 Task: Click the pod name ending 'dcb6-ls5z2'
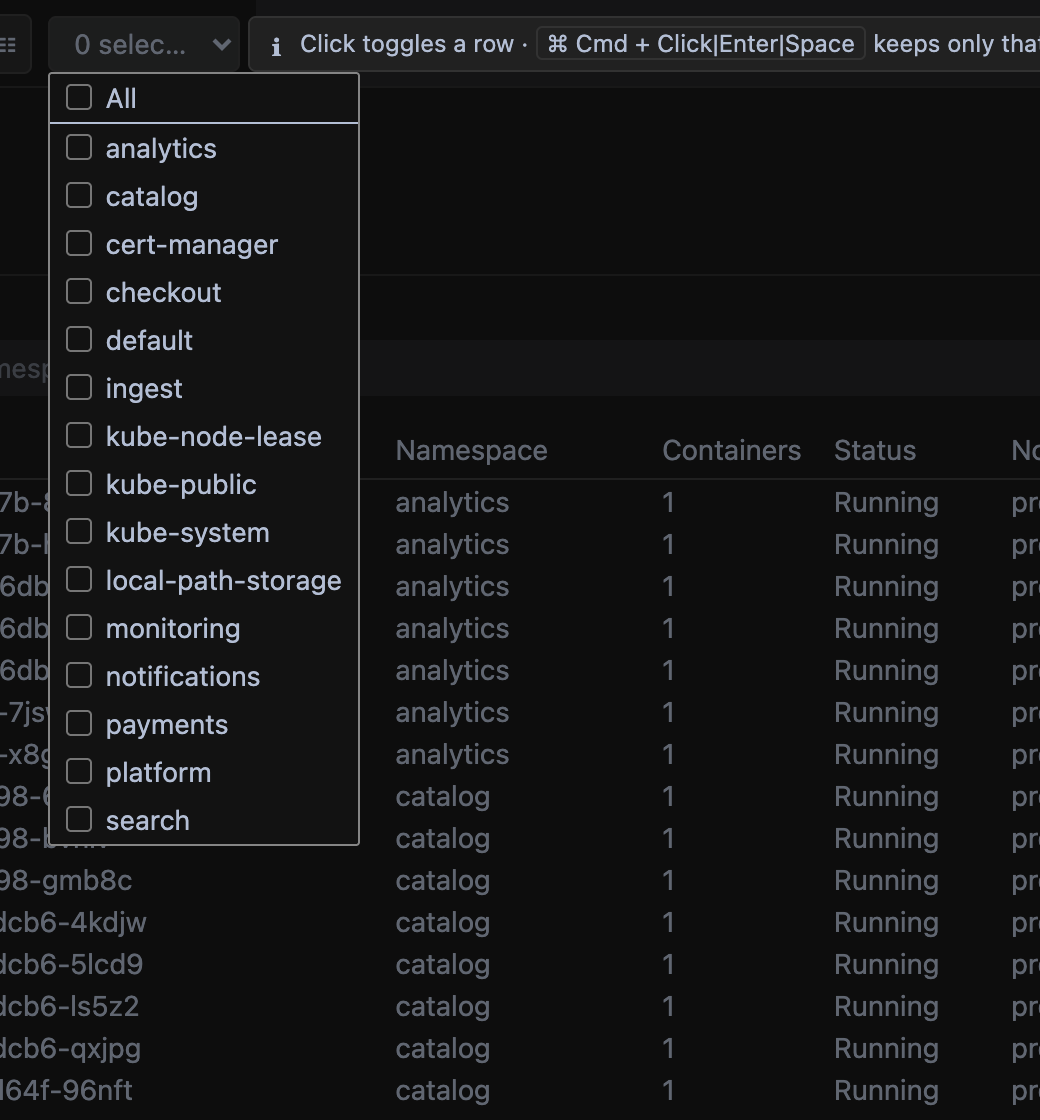pyautogui.click(x=69, y=1007)
